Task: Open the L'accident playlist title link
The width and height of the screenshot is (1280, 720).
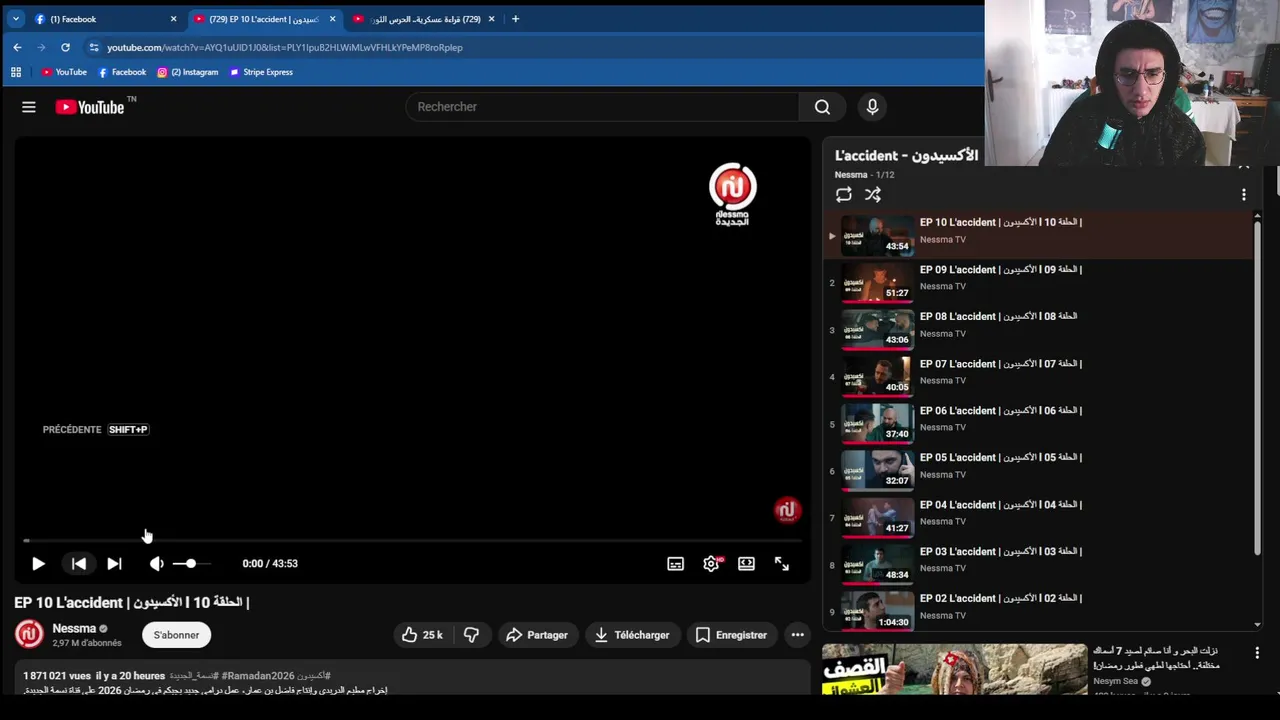Action: (907, 156)
